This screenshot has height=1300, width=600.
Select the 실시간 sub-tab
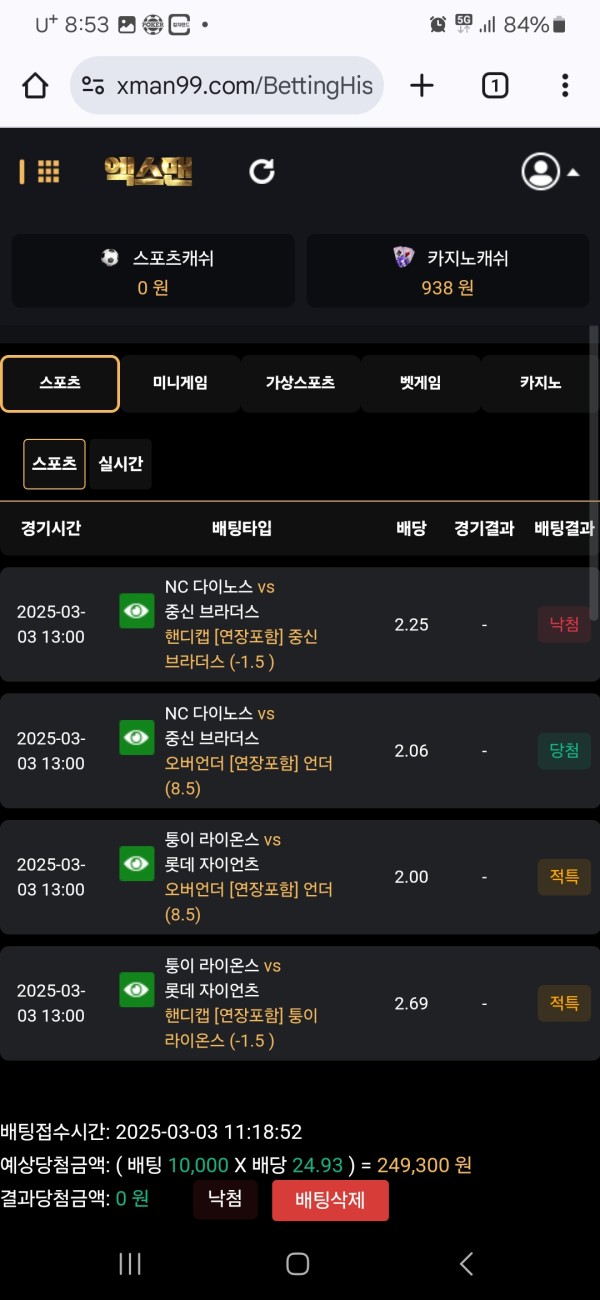[x=121, y=464]
